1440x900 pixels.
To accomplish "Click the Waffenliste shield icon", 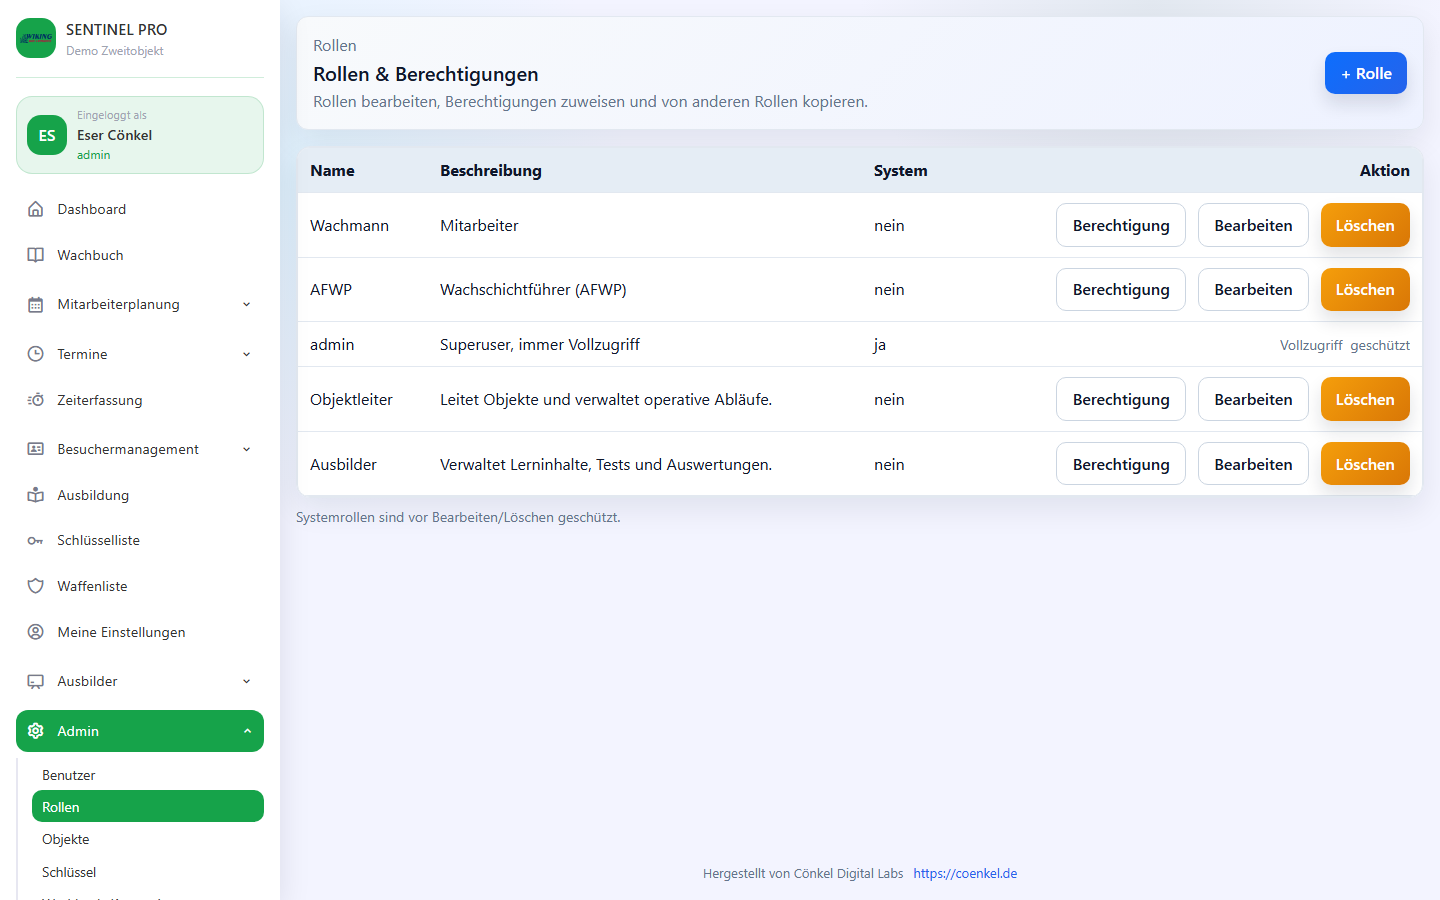I will click(x=36, y=586).
